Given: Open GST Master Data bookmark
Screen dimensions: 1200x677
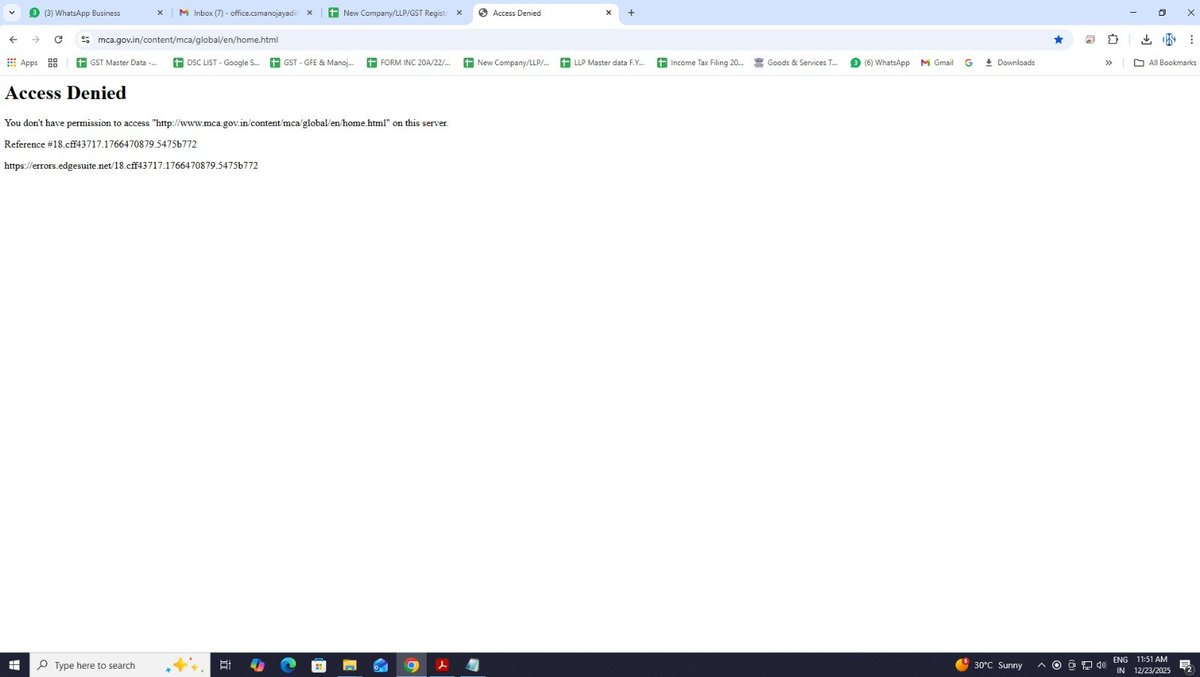Looking at the screenshot, I should 117,62.
